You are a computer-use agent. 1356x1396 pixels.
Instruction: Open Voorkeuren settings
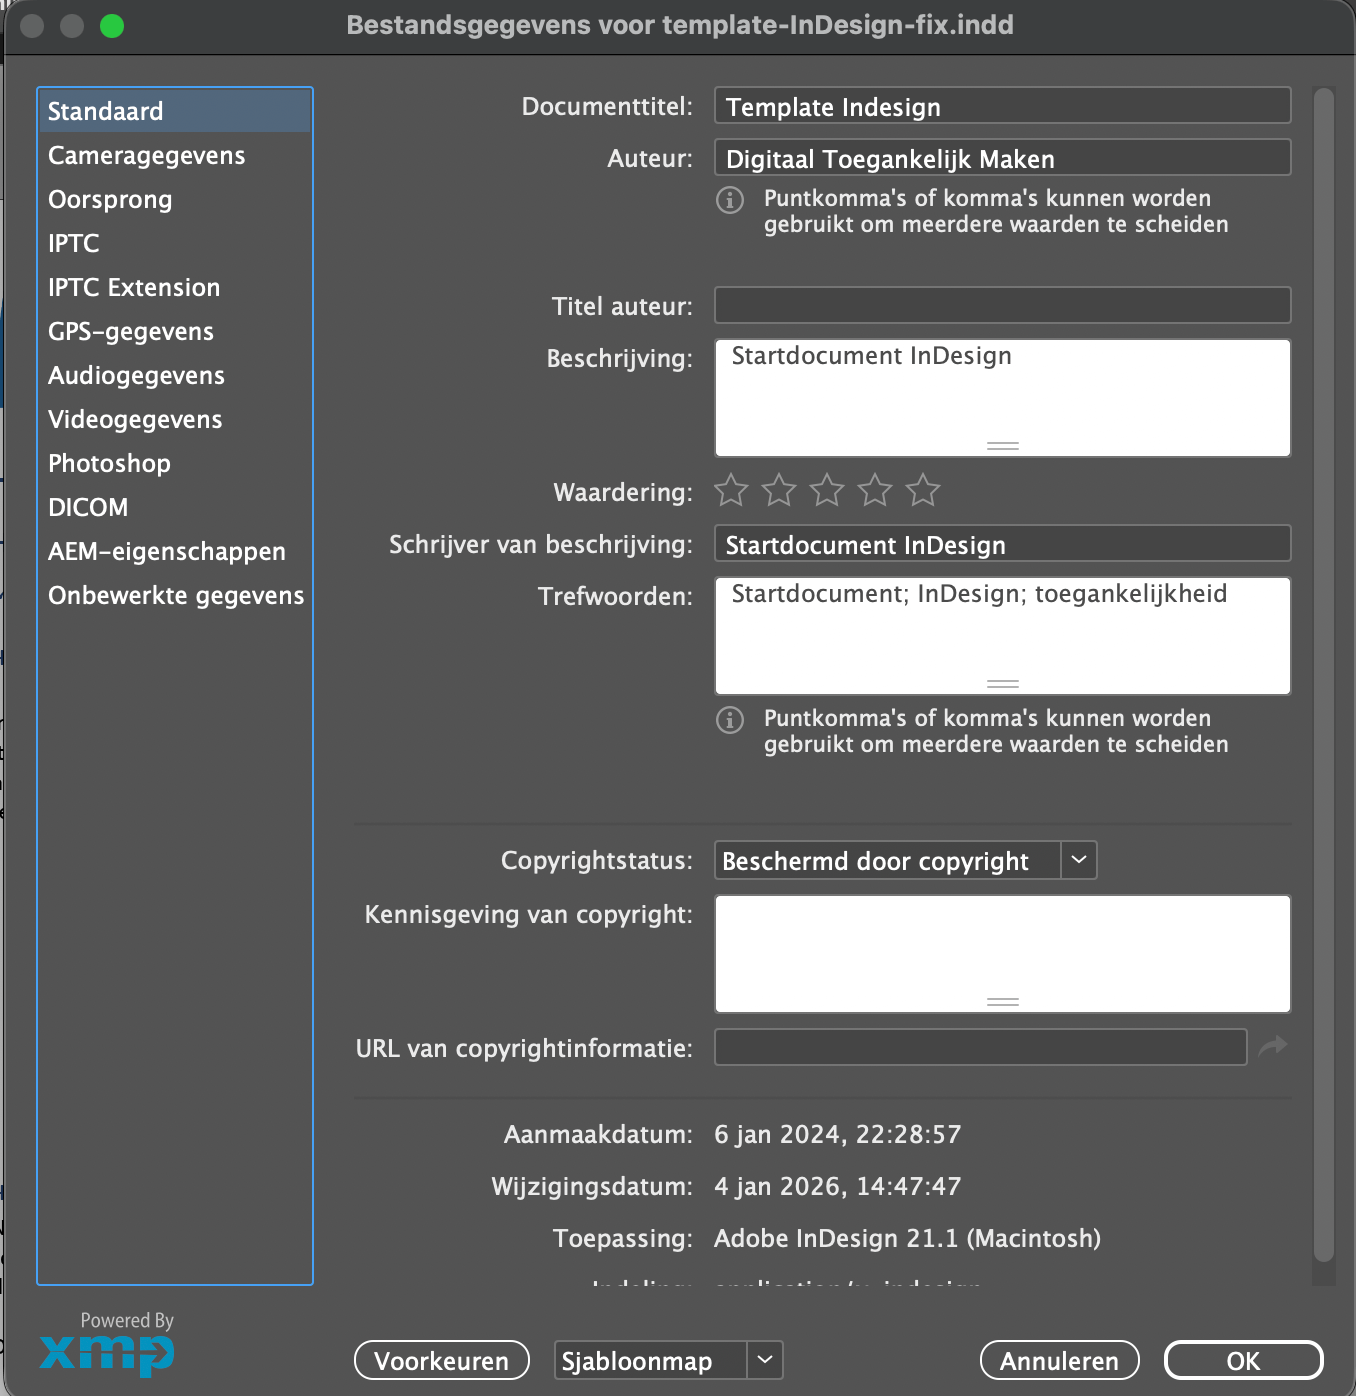[x=441, y=1360]
